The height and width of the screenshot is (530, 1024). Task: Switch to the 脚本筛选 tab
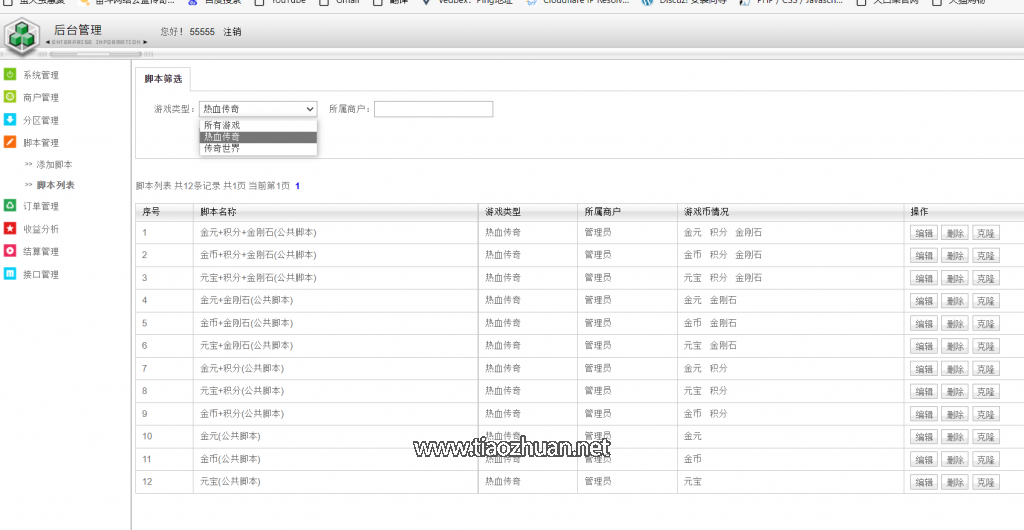pos(163,78)
